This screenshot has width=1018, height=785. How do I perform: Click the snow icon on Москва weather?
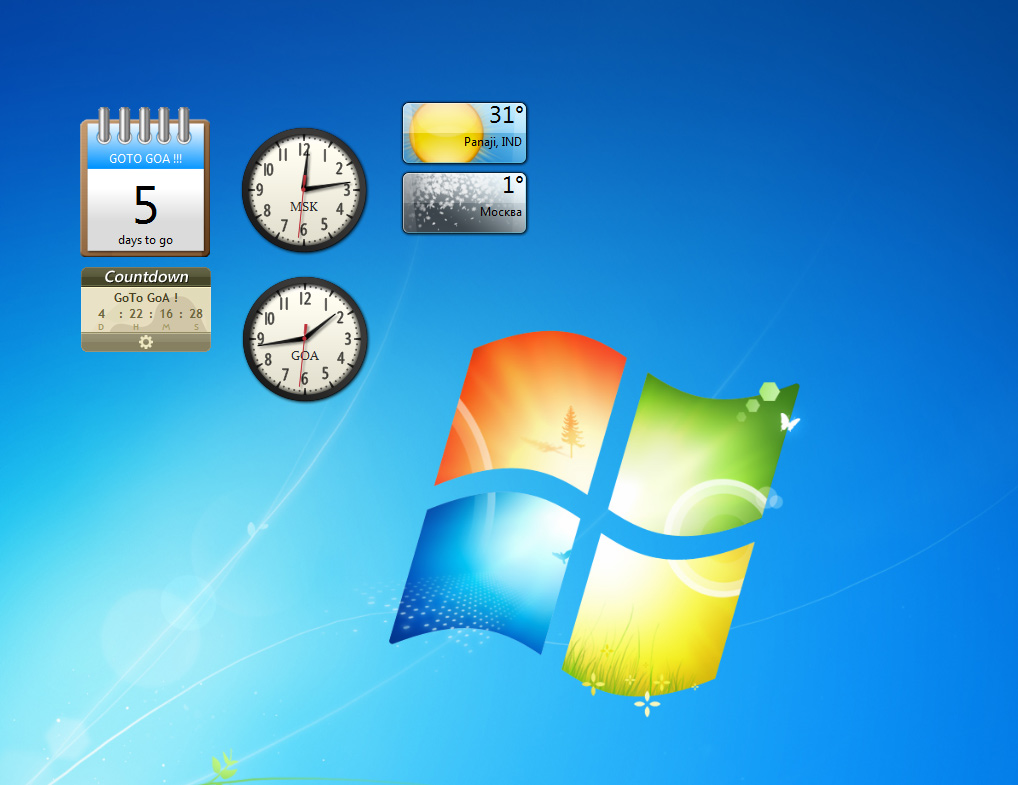coord(440,203)
